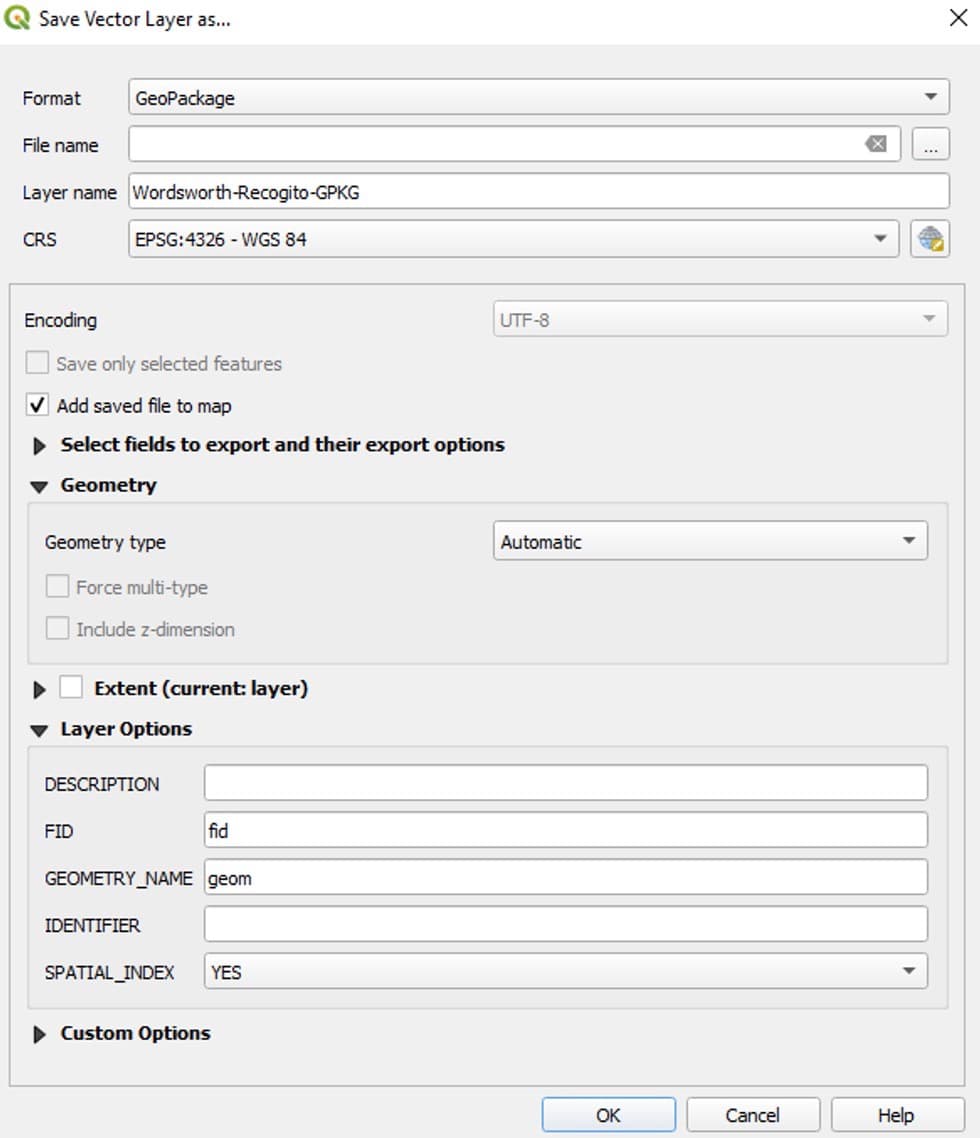Viewport: 980px width, 1138px height.
Task: Open the SPATIAL_INDEX dropdown
Action: click(565, 971)
